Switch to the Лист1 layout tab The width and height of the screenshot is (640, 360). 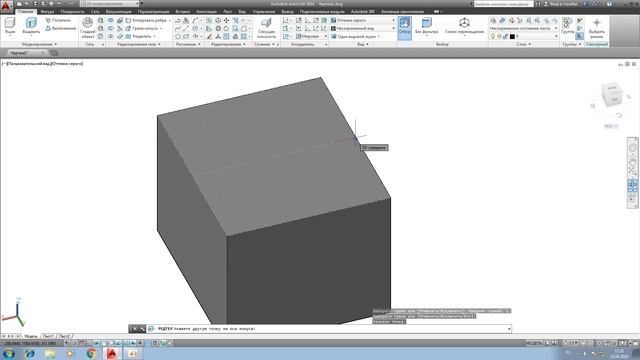tap(49, 336)
